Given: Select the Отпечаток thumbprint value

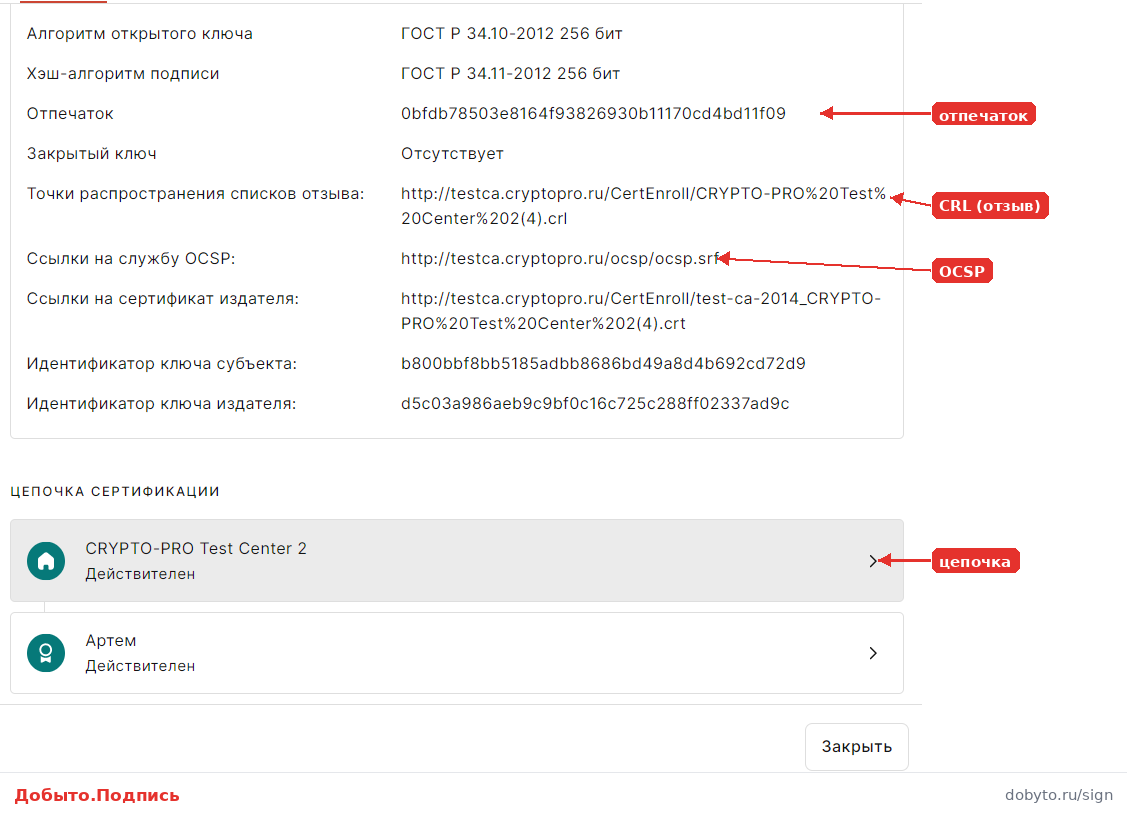Looking at the screenshot, I should pyautogui.click(x=593, y=114).
